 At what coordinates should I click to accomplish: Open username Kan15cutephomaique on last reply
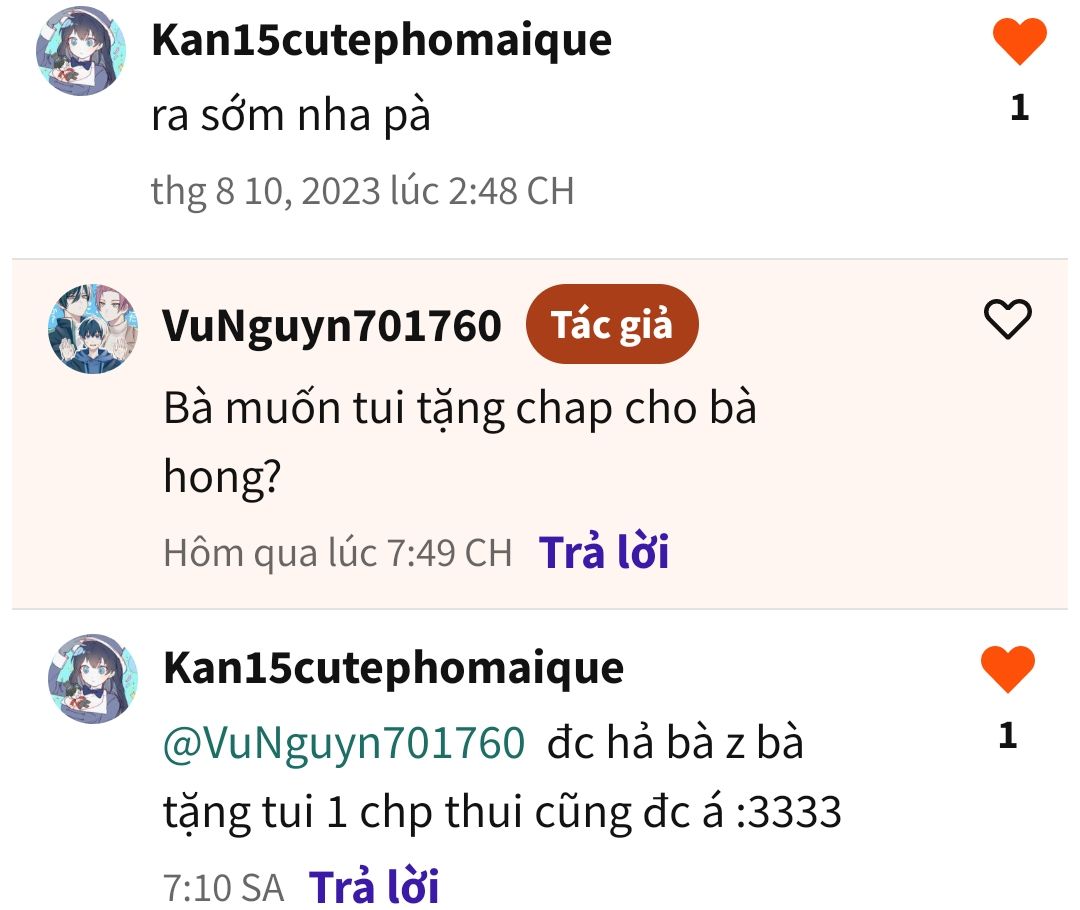393,668
